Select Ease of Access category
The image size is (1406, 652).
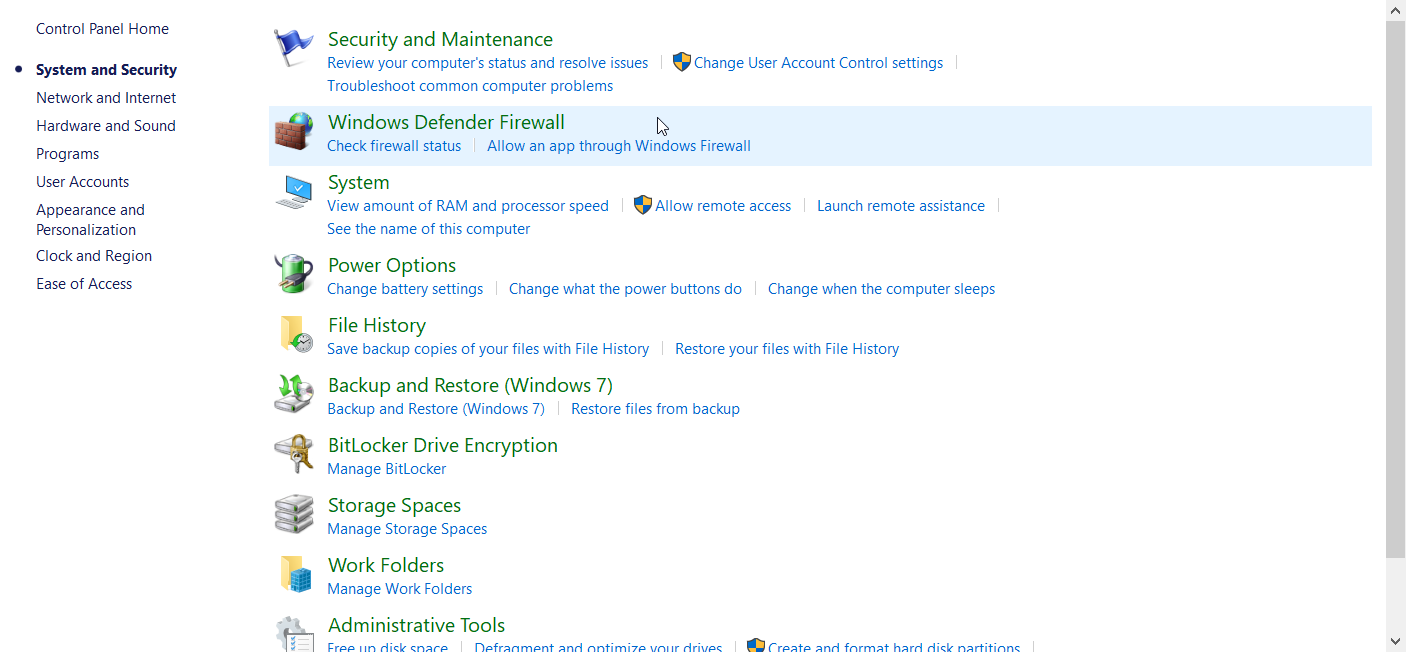(x=84, y=284)
